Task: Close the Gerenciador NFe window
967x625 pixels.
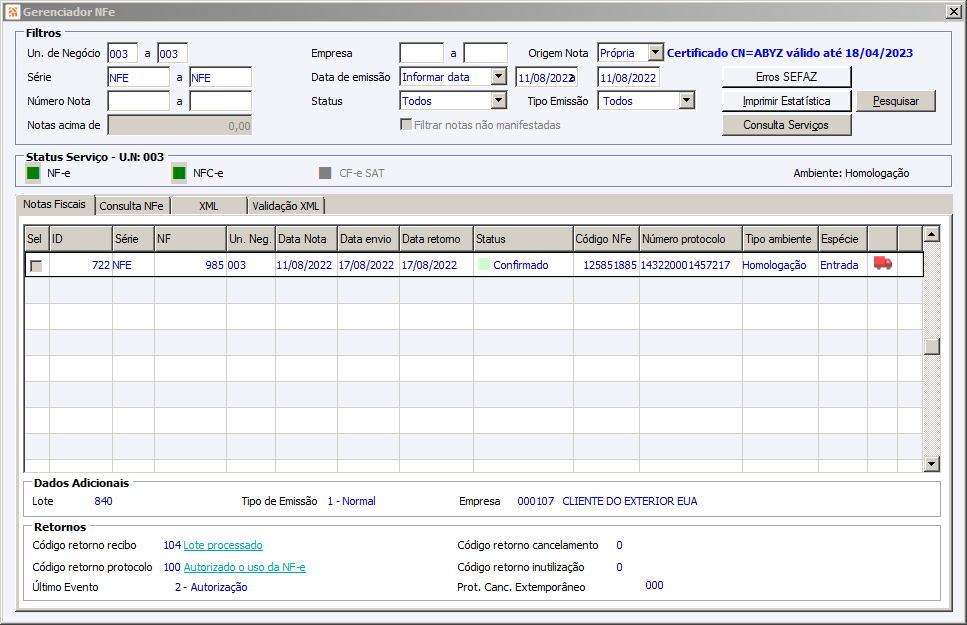Action: click(953, 11)
